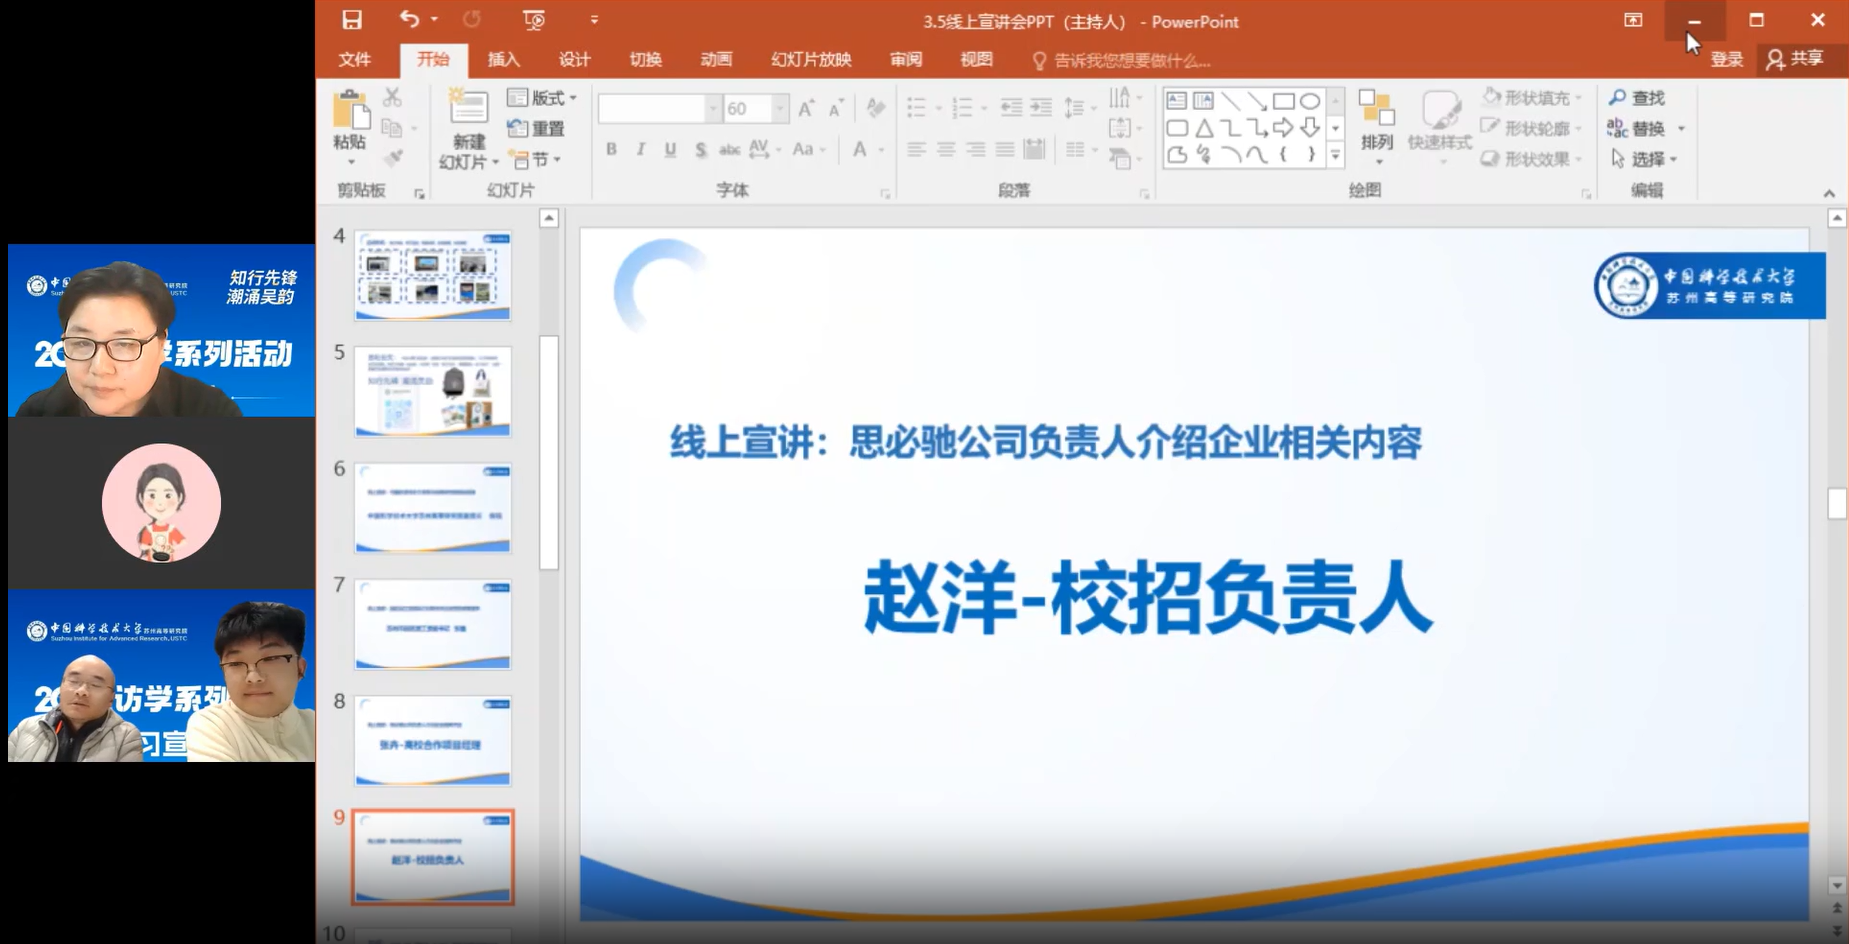Clear all formatting icon
The height and width of the screenshot is (944, 1849).
pos(876,108)
